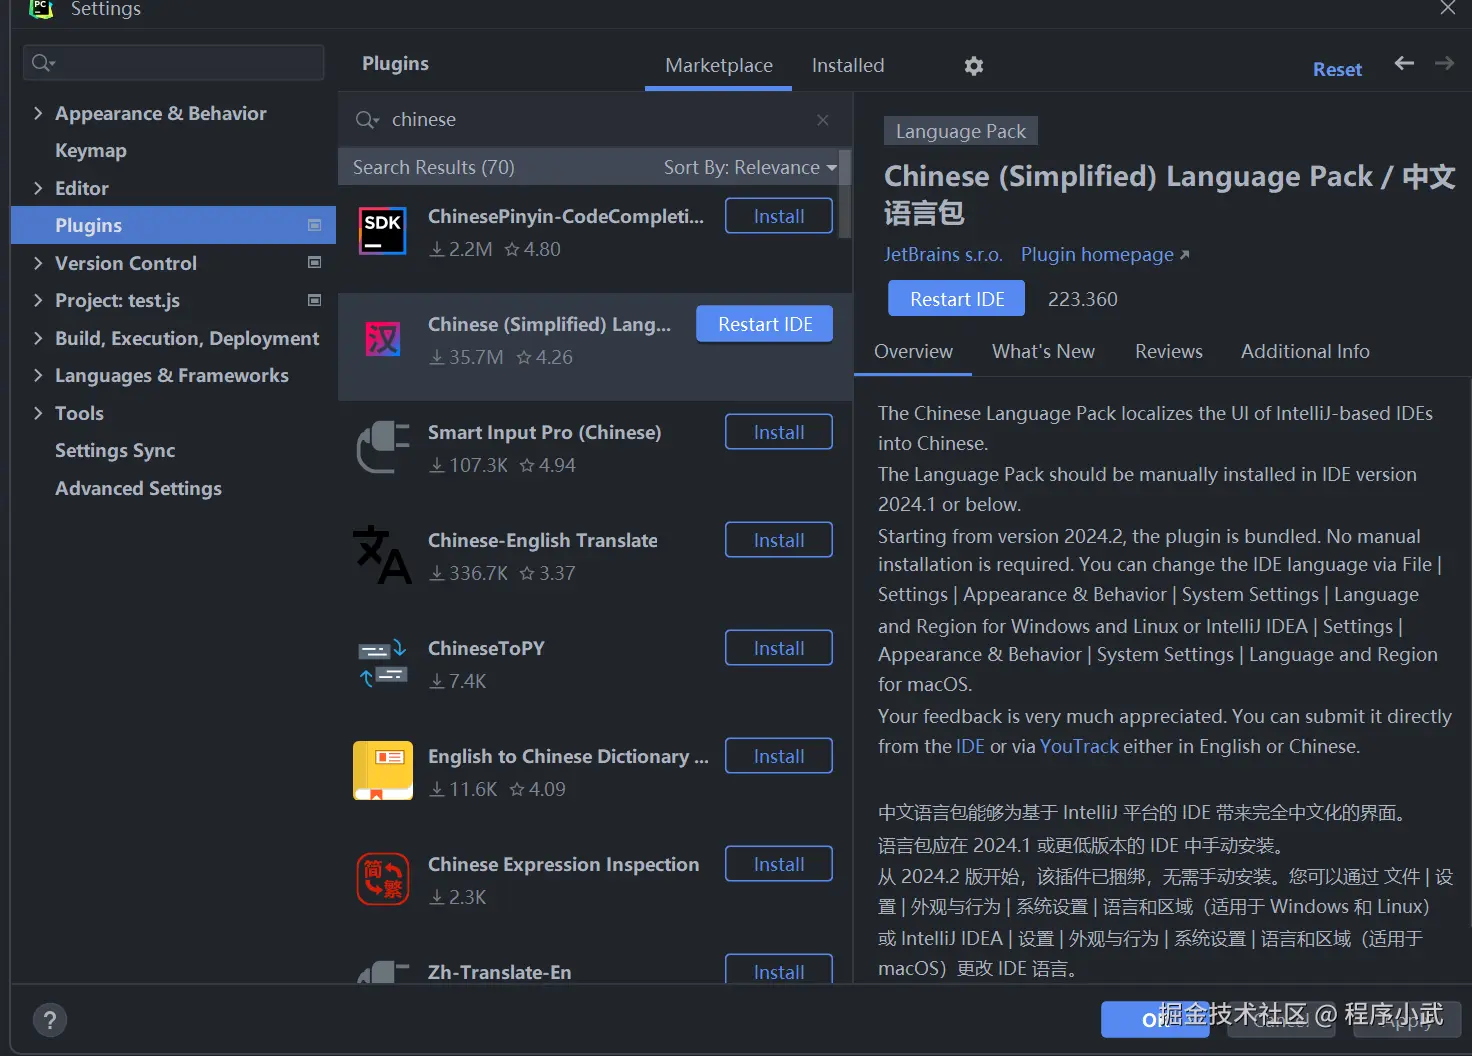Click Restart IDE in the details pane
Image resolution: width=1472 pixels, height=1056 pixels.
(x=957, y=299)
